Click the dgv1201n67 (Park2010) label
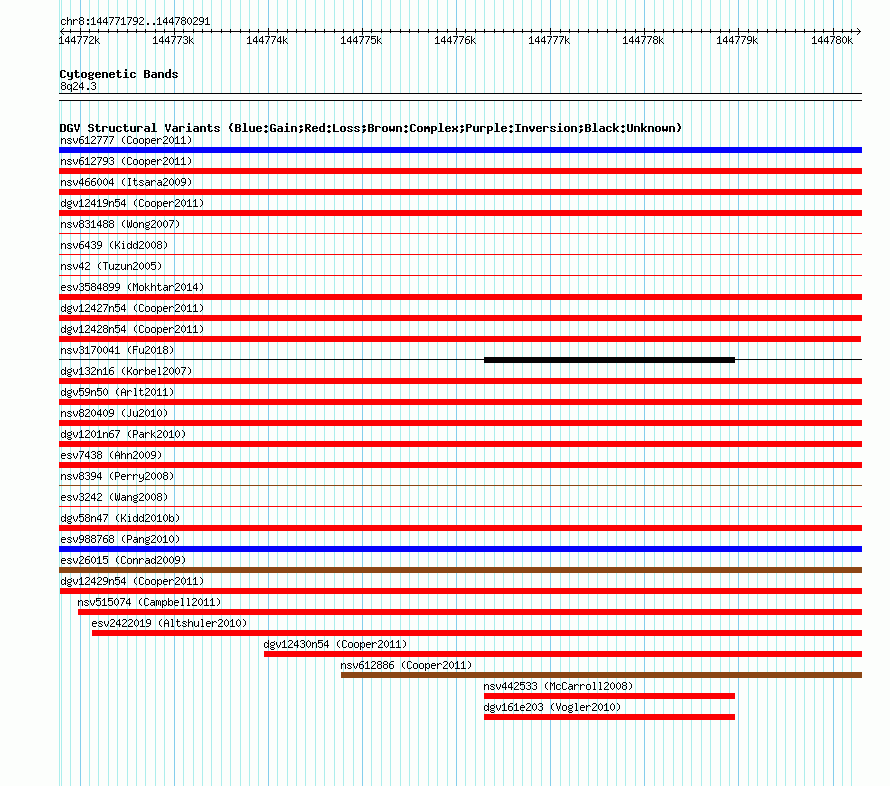Viewport: 890px width, 786px height. coord(123,434)
